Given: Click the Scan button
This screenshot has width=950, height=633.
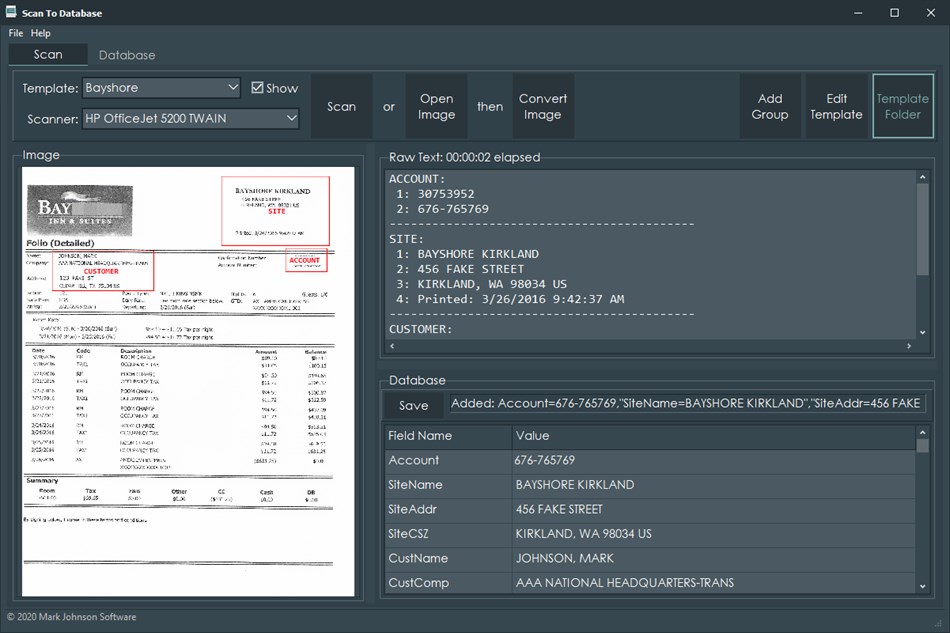Looking at the screenshot, I should point(342,107).
